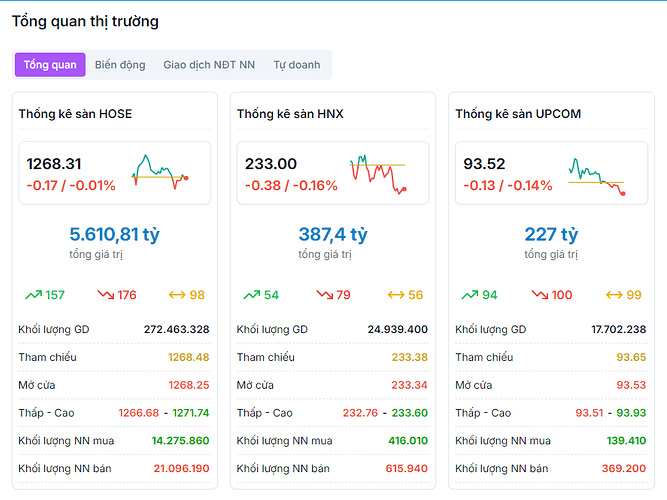667x500 pixels.
Task: Click the HOSE index mini line chart
Action: click(x=159, y=172)
